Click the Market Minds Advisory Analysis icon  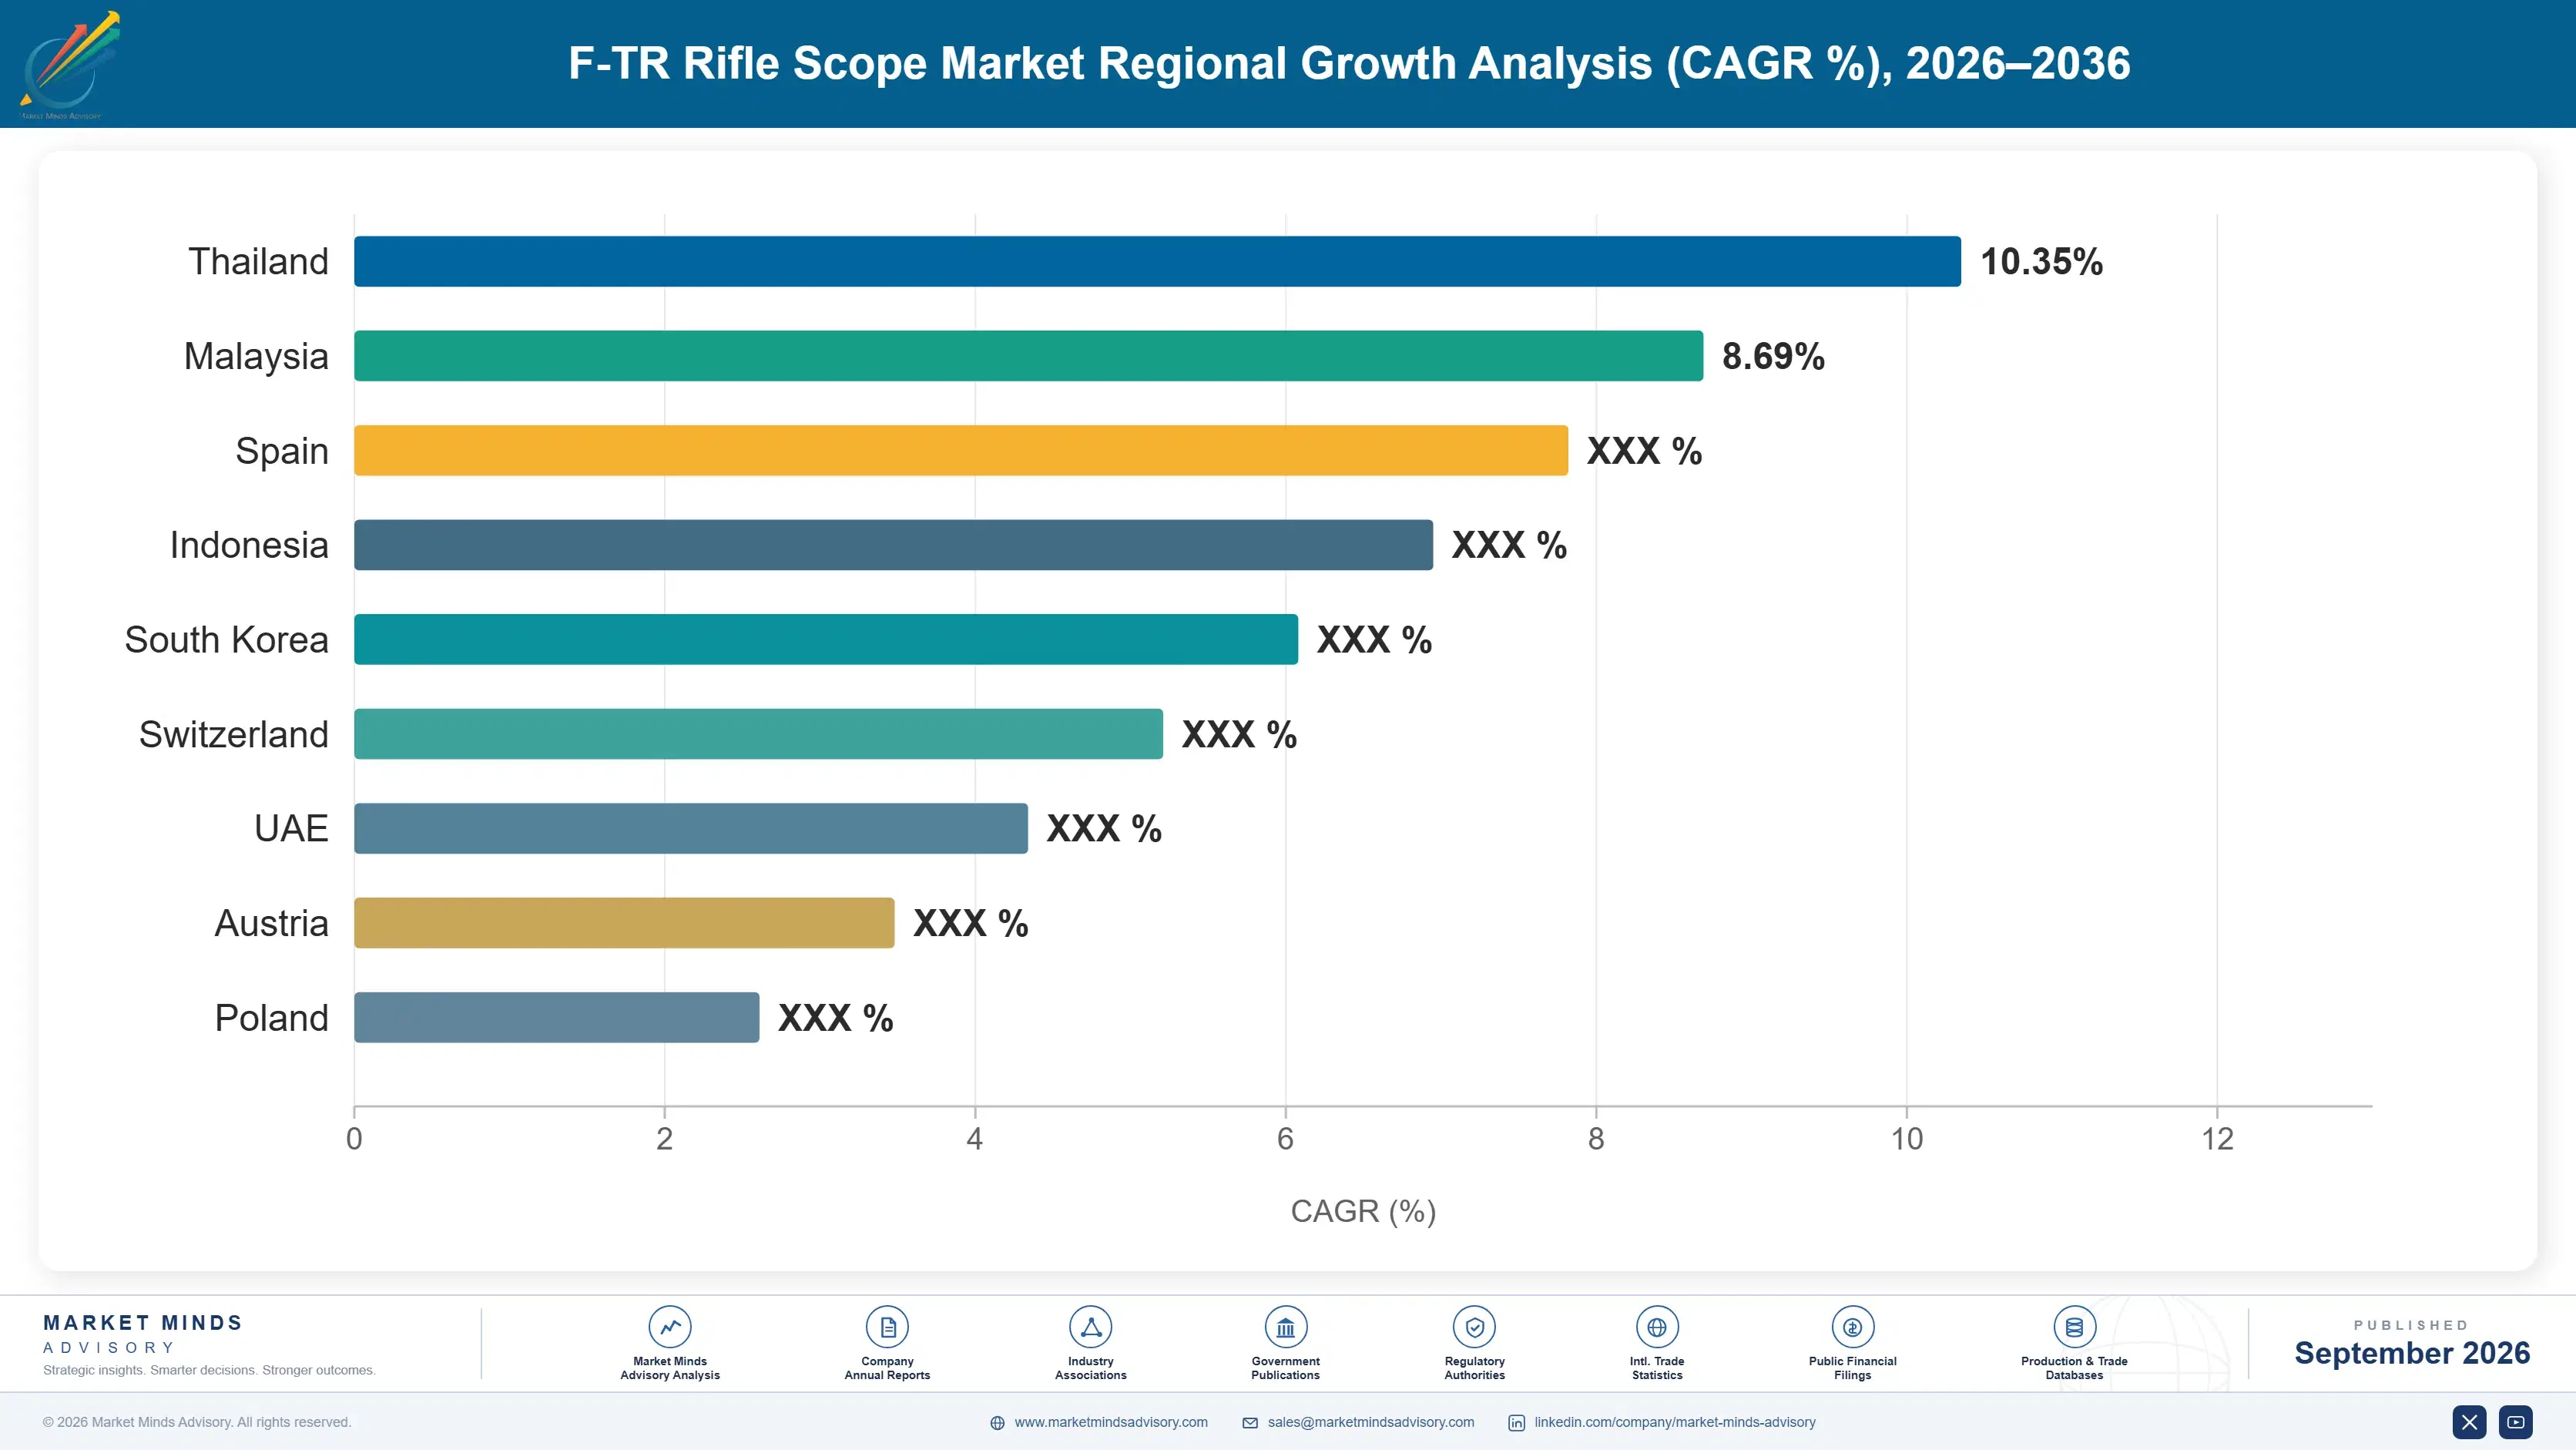[670, 1327]
